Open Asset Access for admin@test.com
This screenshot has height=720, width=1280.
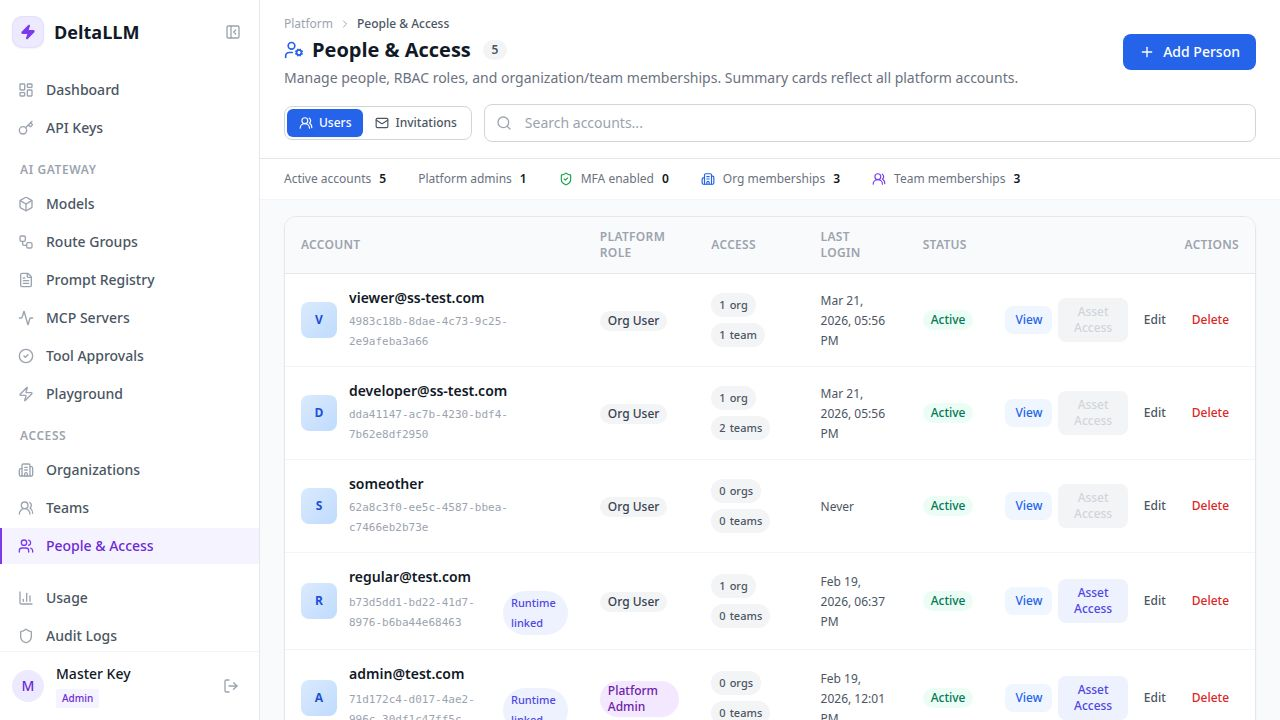tap(1093, 698)
